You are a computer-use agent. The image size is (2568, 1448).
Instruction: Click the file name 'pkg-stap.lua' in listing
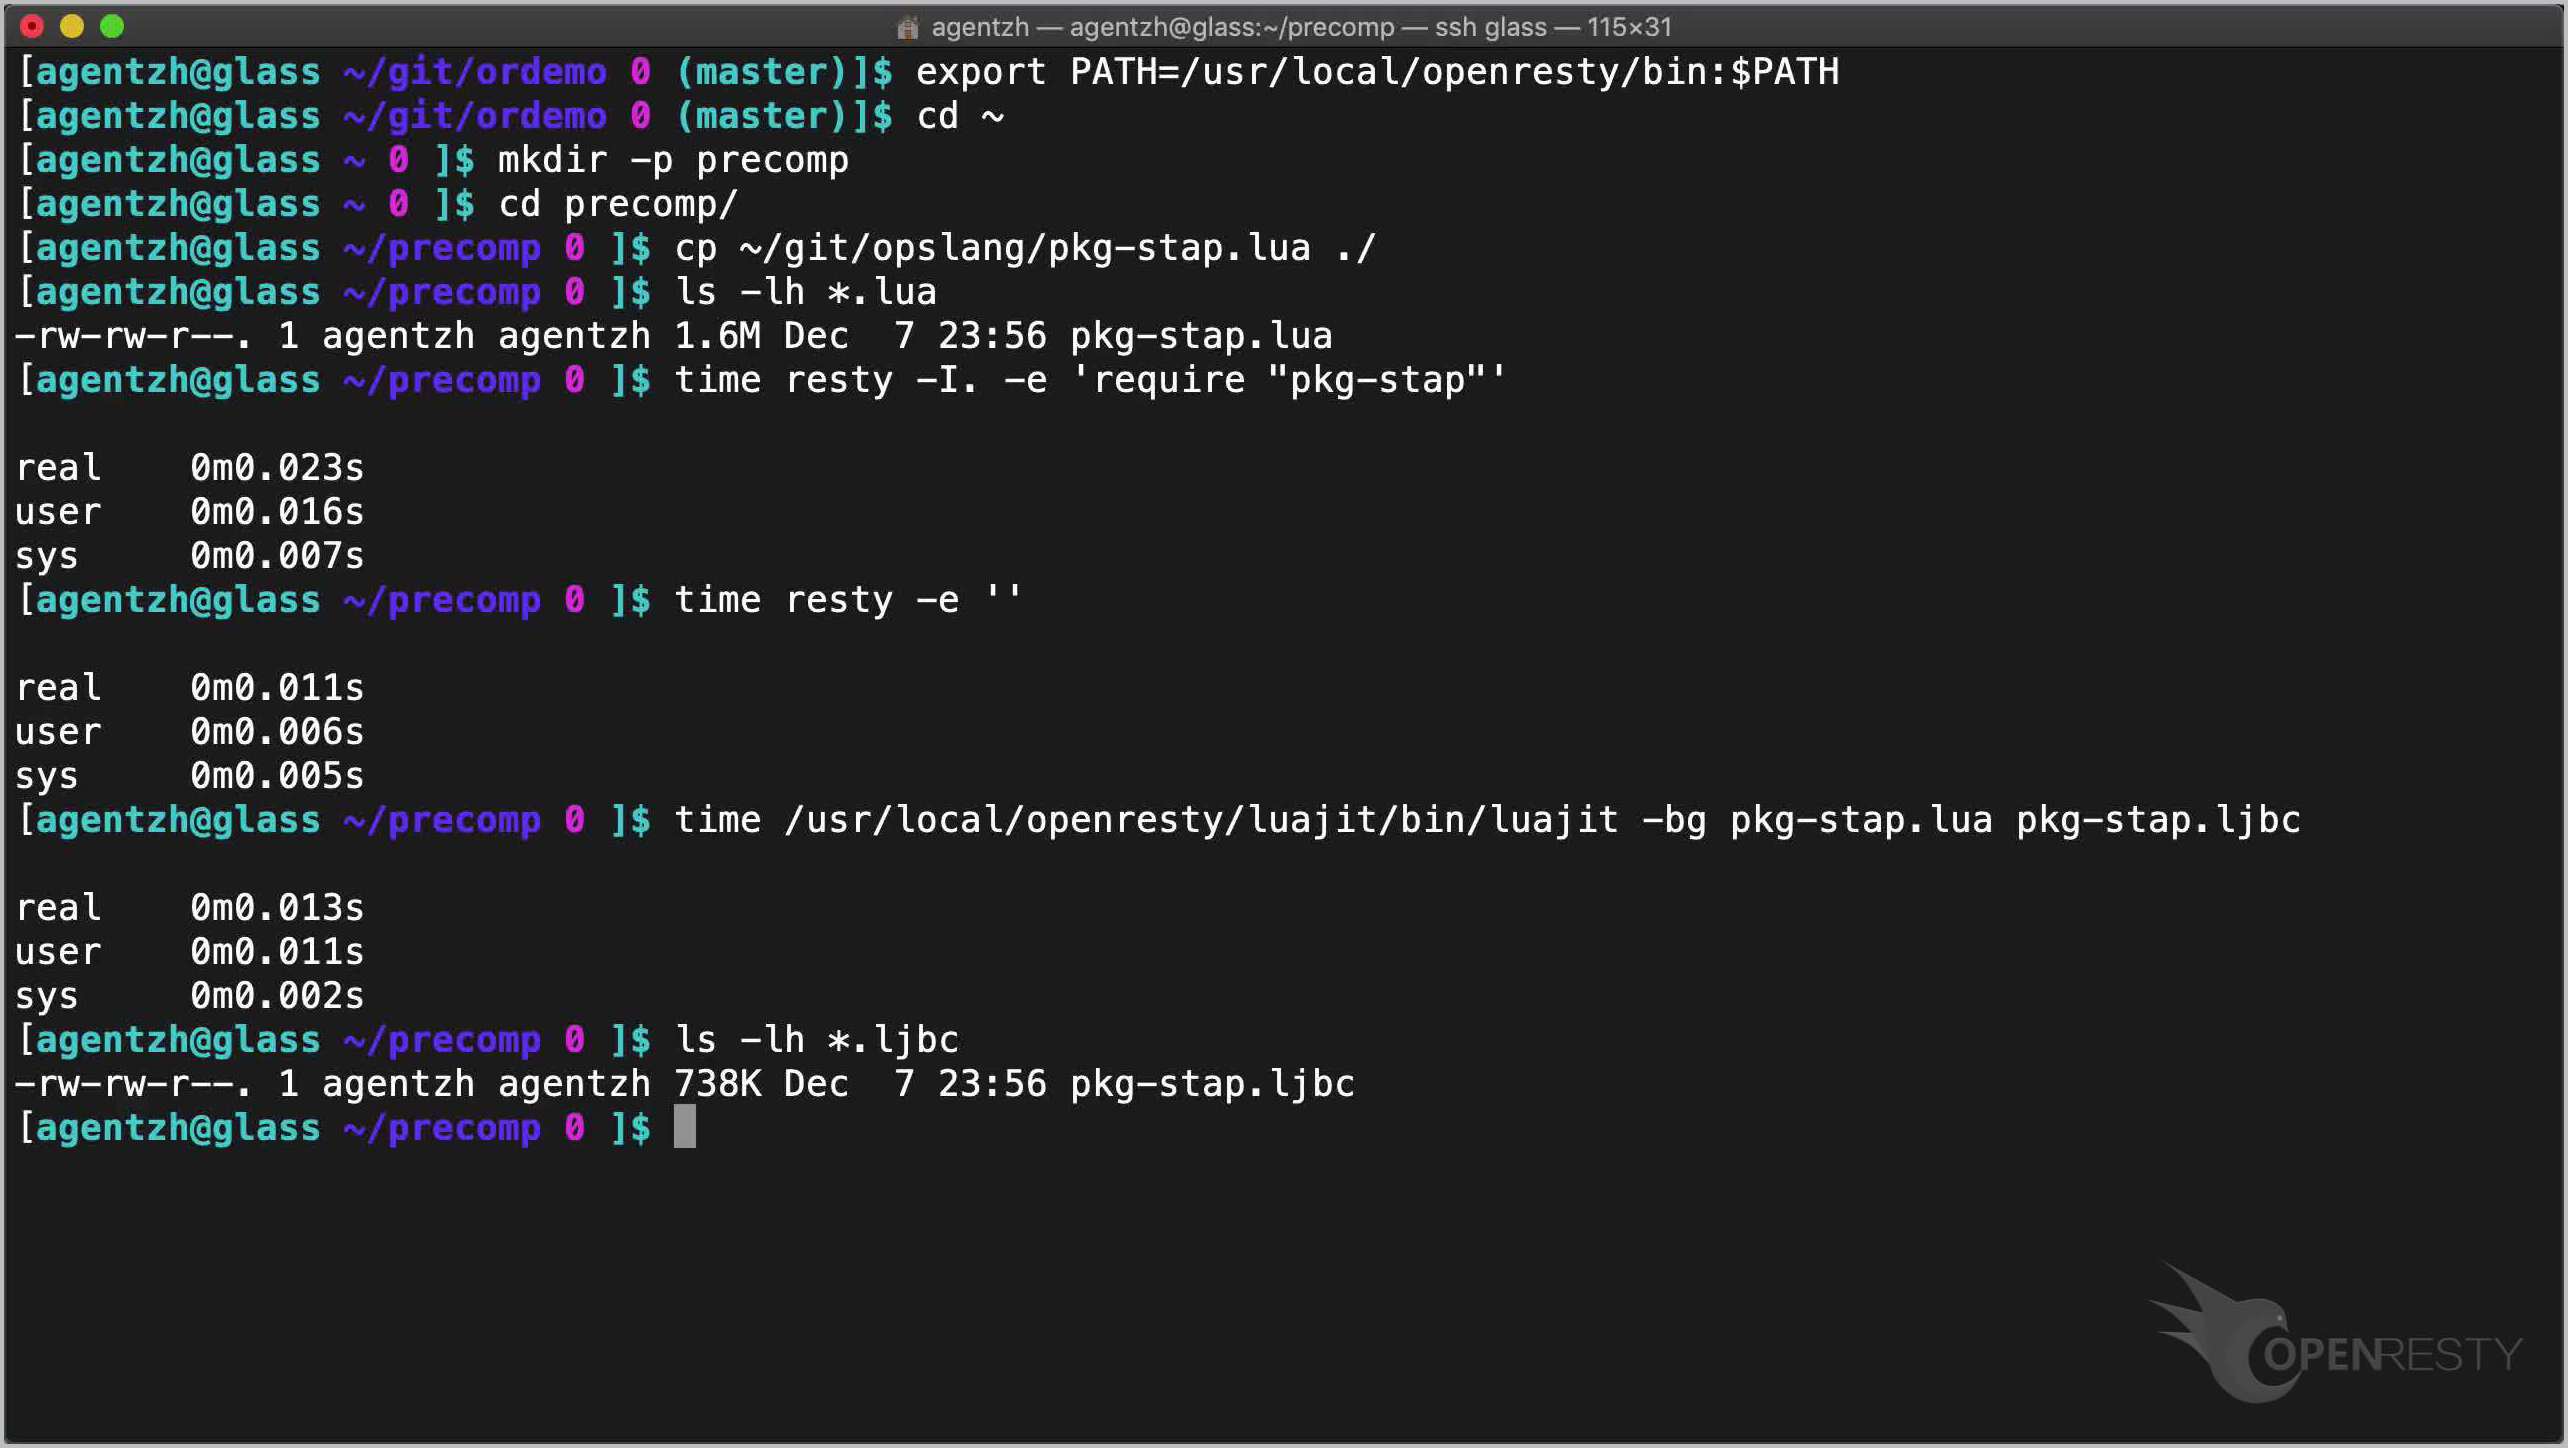tap(1201, 336)
